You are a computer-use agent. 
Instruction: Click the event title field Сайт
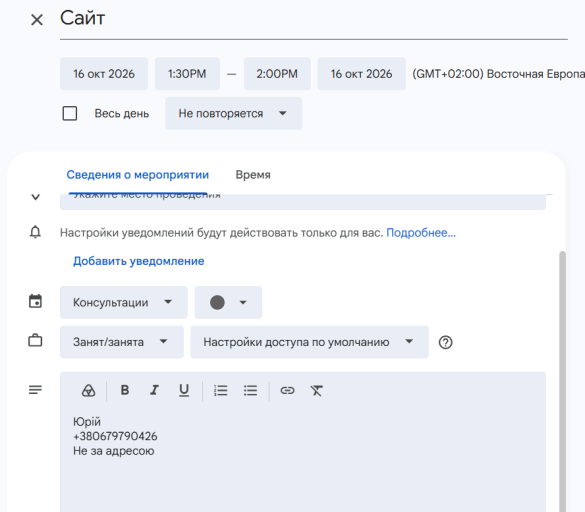coord(313,19)
